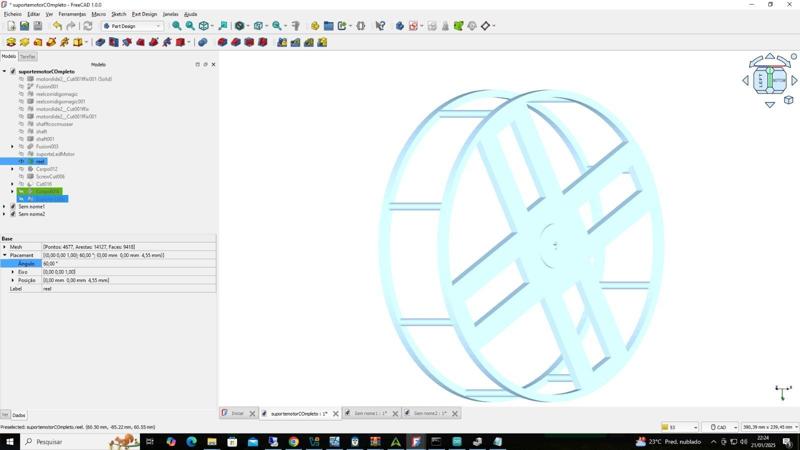
Task: Expand the Corpo012 tree node
Action: pos(12,169)
